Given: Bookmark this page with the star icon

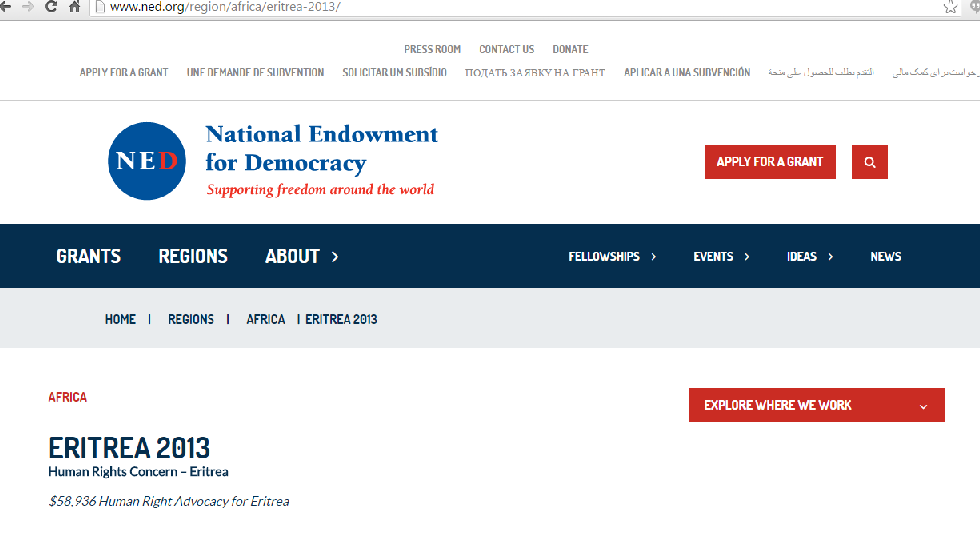Looking at the screenshot, I should click(950, 7).
